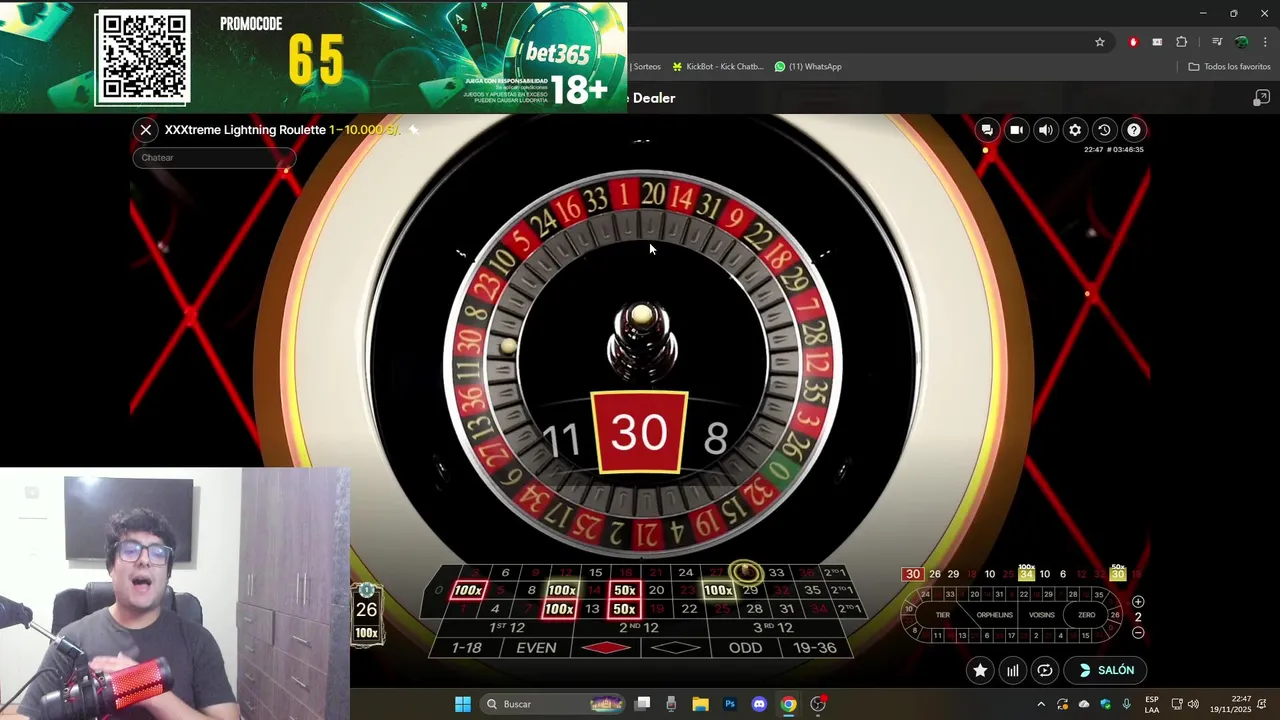Open the game chat panel icon

(x=987, y=130)
